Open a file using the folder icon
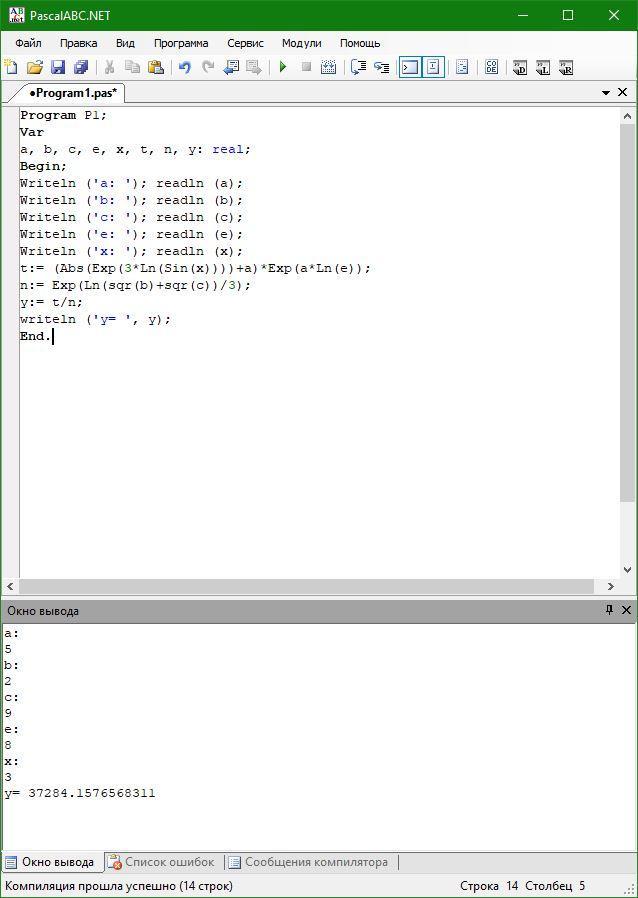 tap(35, 67)
